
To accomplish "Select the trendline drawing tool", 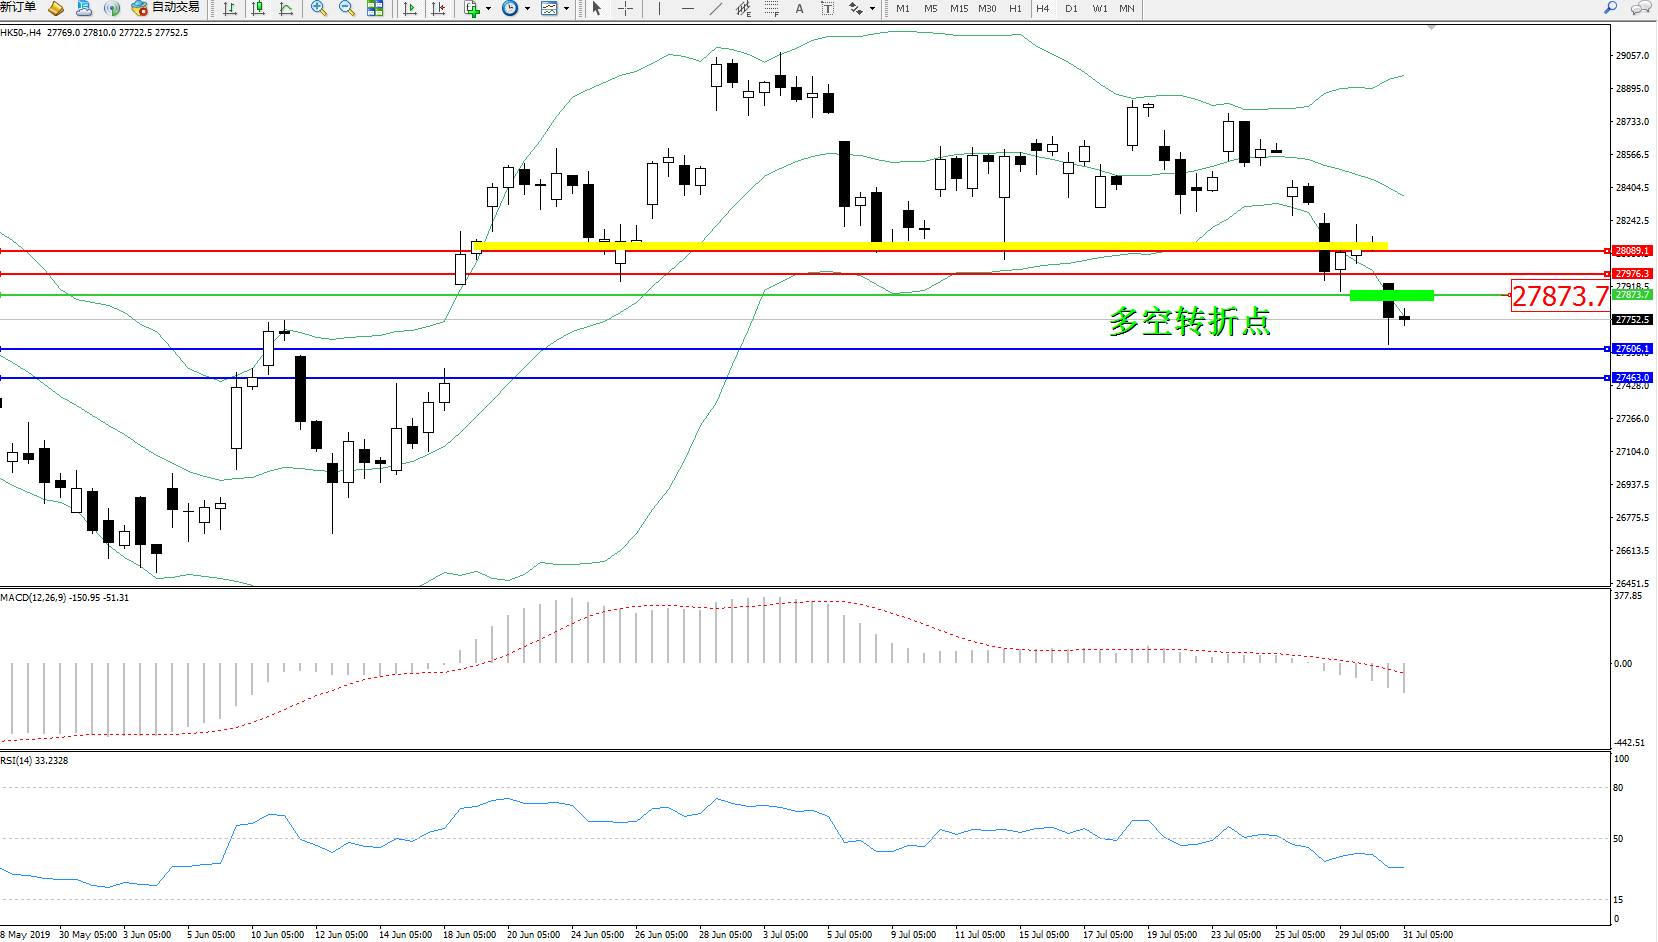I will coord(715,9).
